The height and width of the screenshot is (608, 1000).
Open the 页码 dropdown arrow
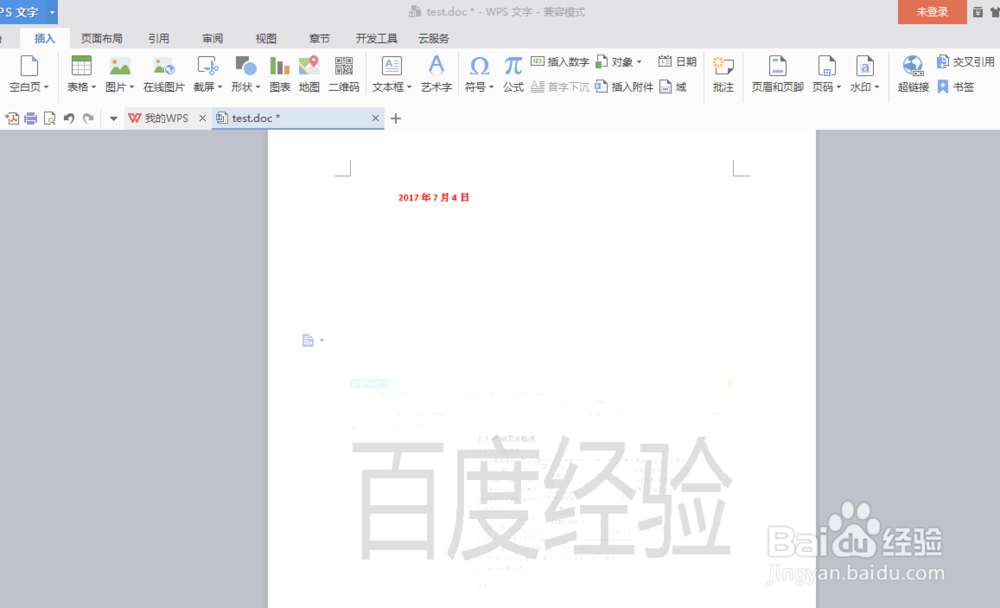pos(839,87)
